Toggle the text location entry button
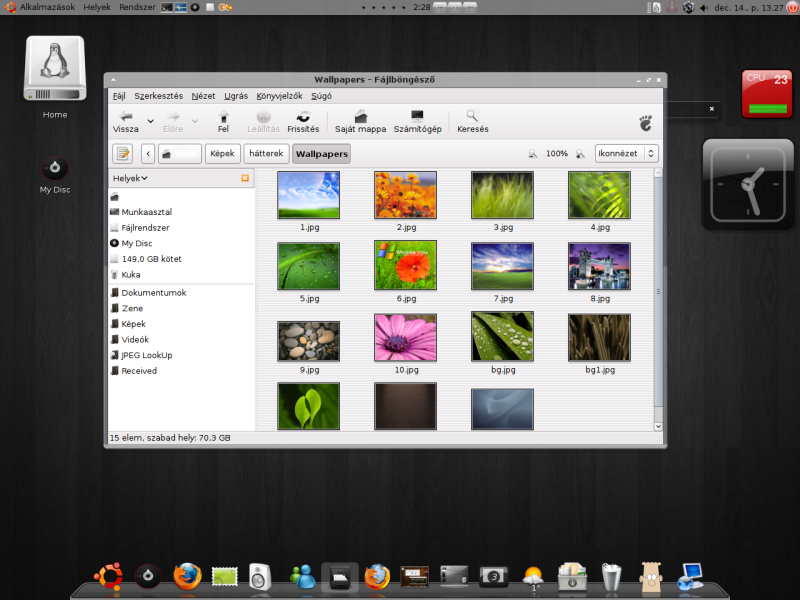 click(123, 154)
